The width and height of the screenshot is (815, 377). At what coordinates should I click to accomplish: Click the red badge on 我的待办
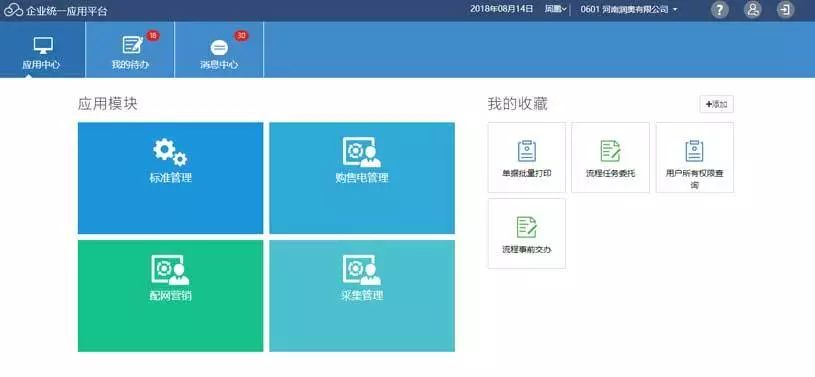click(153, 35)
